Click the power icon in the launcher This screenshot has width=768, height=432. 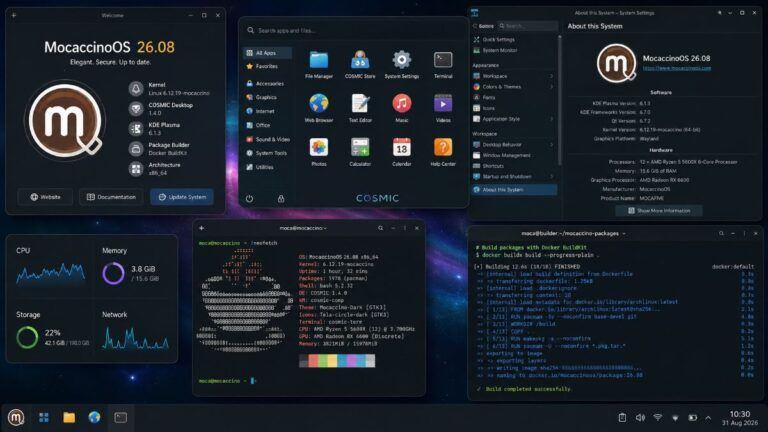tap(249, 199)
